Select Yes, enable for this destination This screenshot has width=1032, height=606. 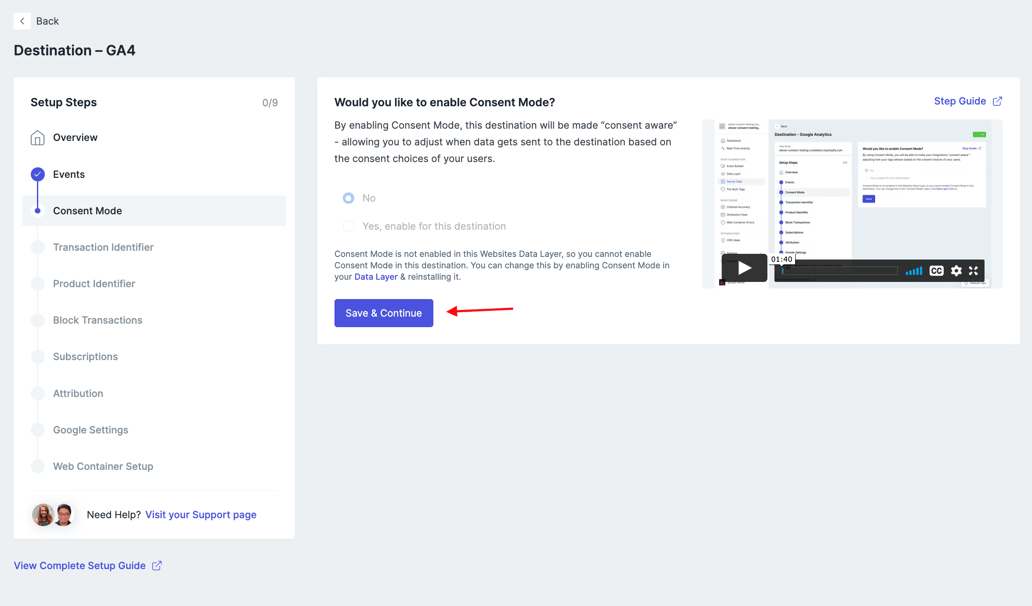pos(348,226)
